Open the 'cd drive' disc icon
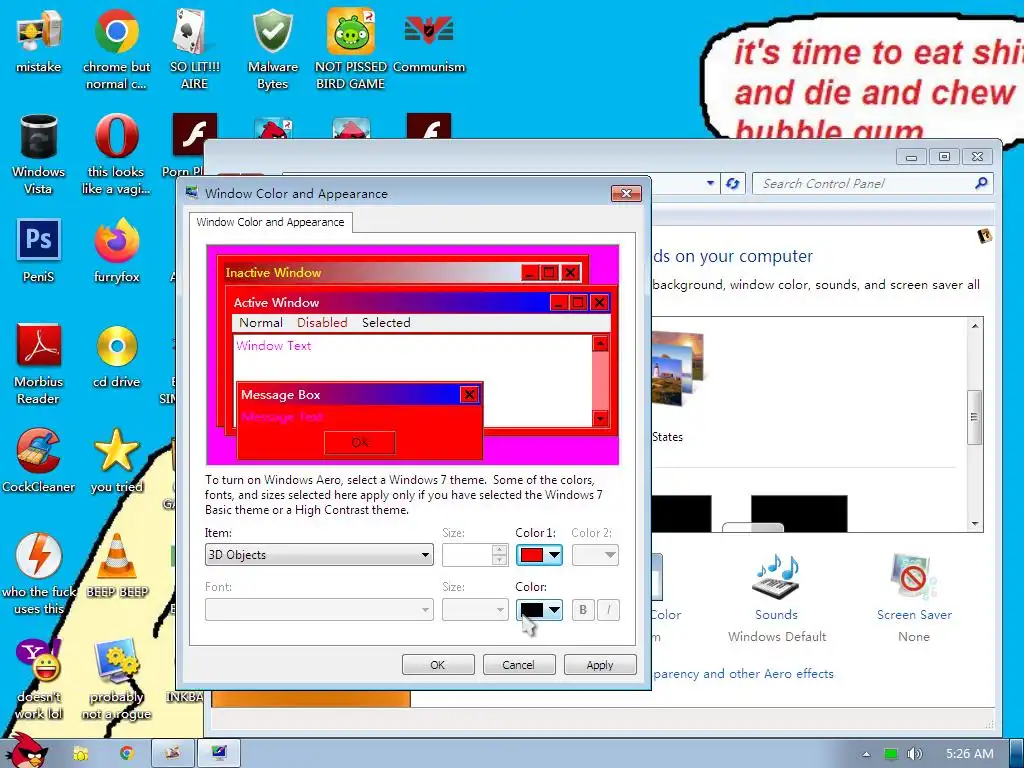Viewport: 1024px width, 768px height. [116, 345]
